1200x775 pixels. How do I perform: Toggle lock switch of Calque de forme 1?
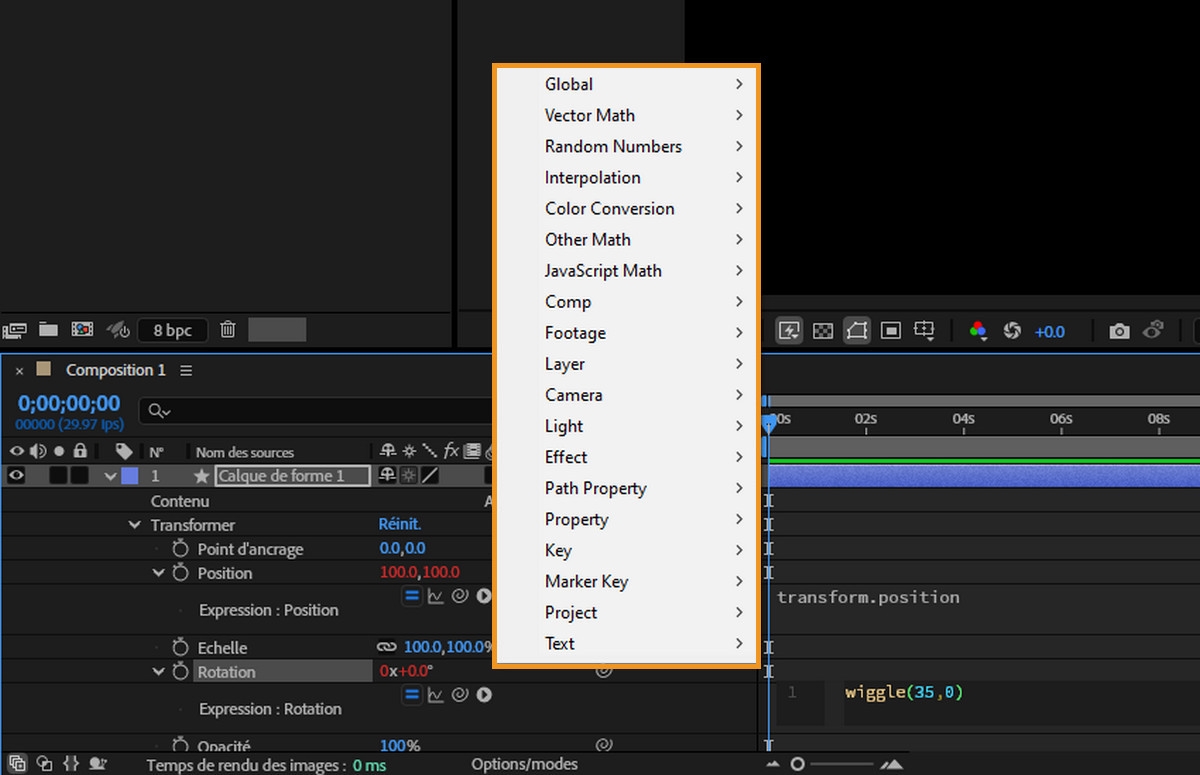tap(79, 476)
